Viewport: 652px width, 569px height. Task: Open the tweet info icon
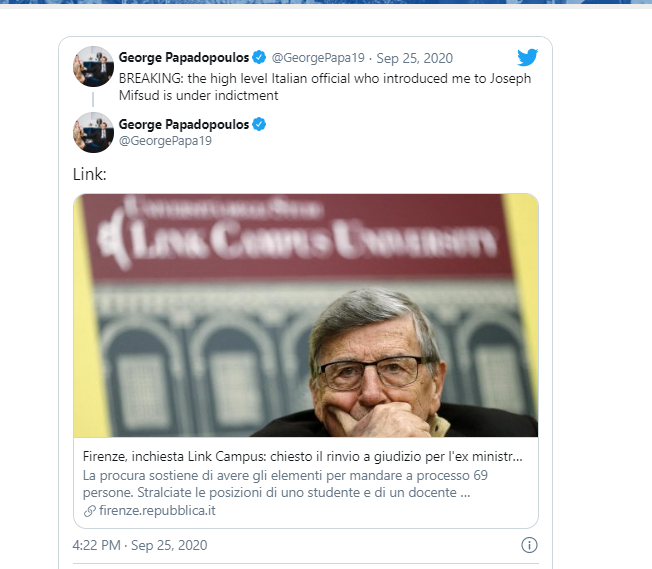(530, 545)
